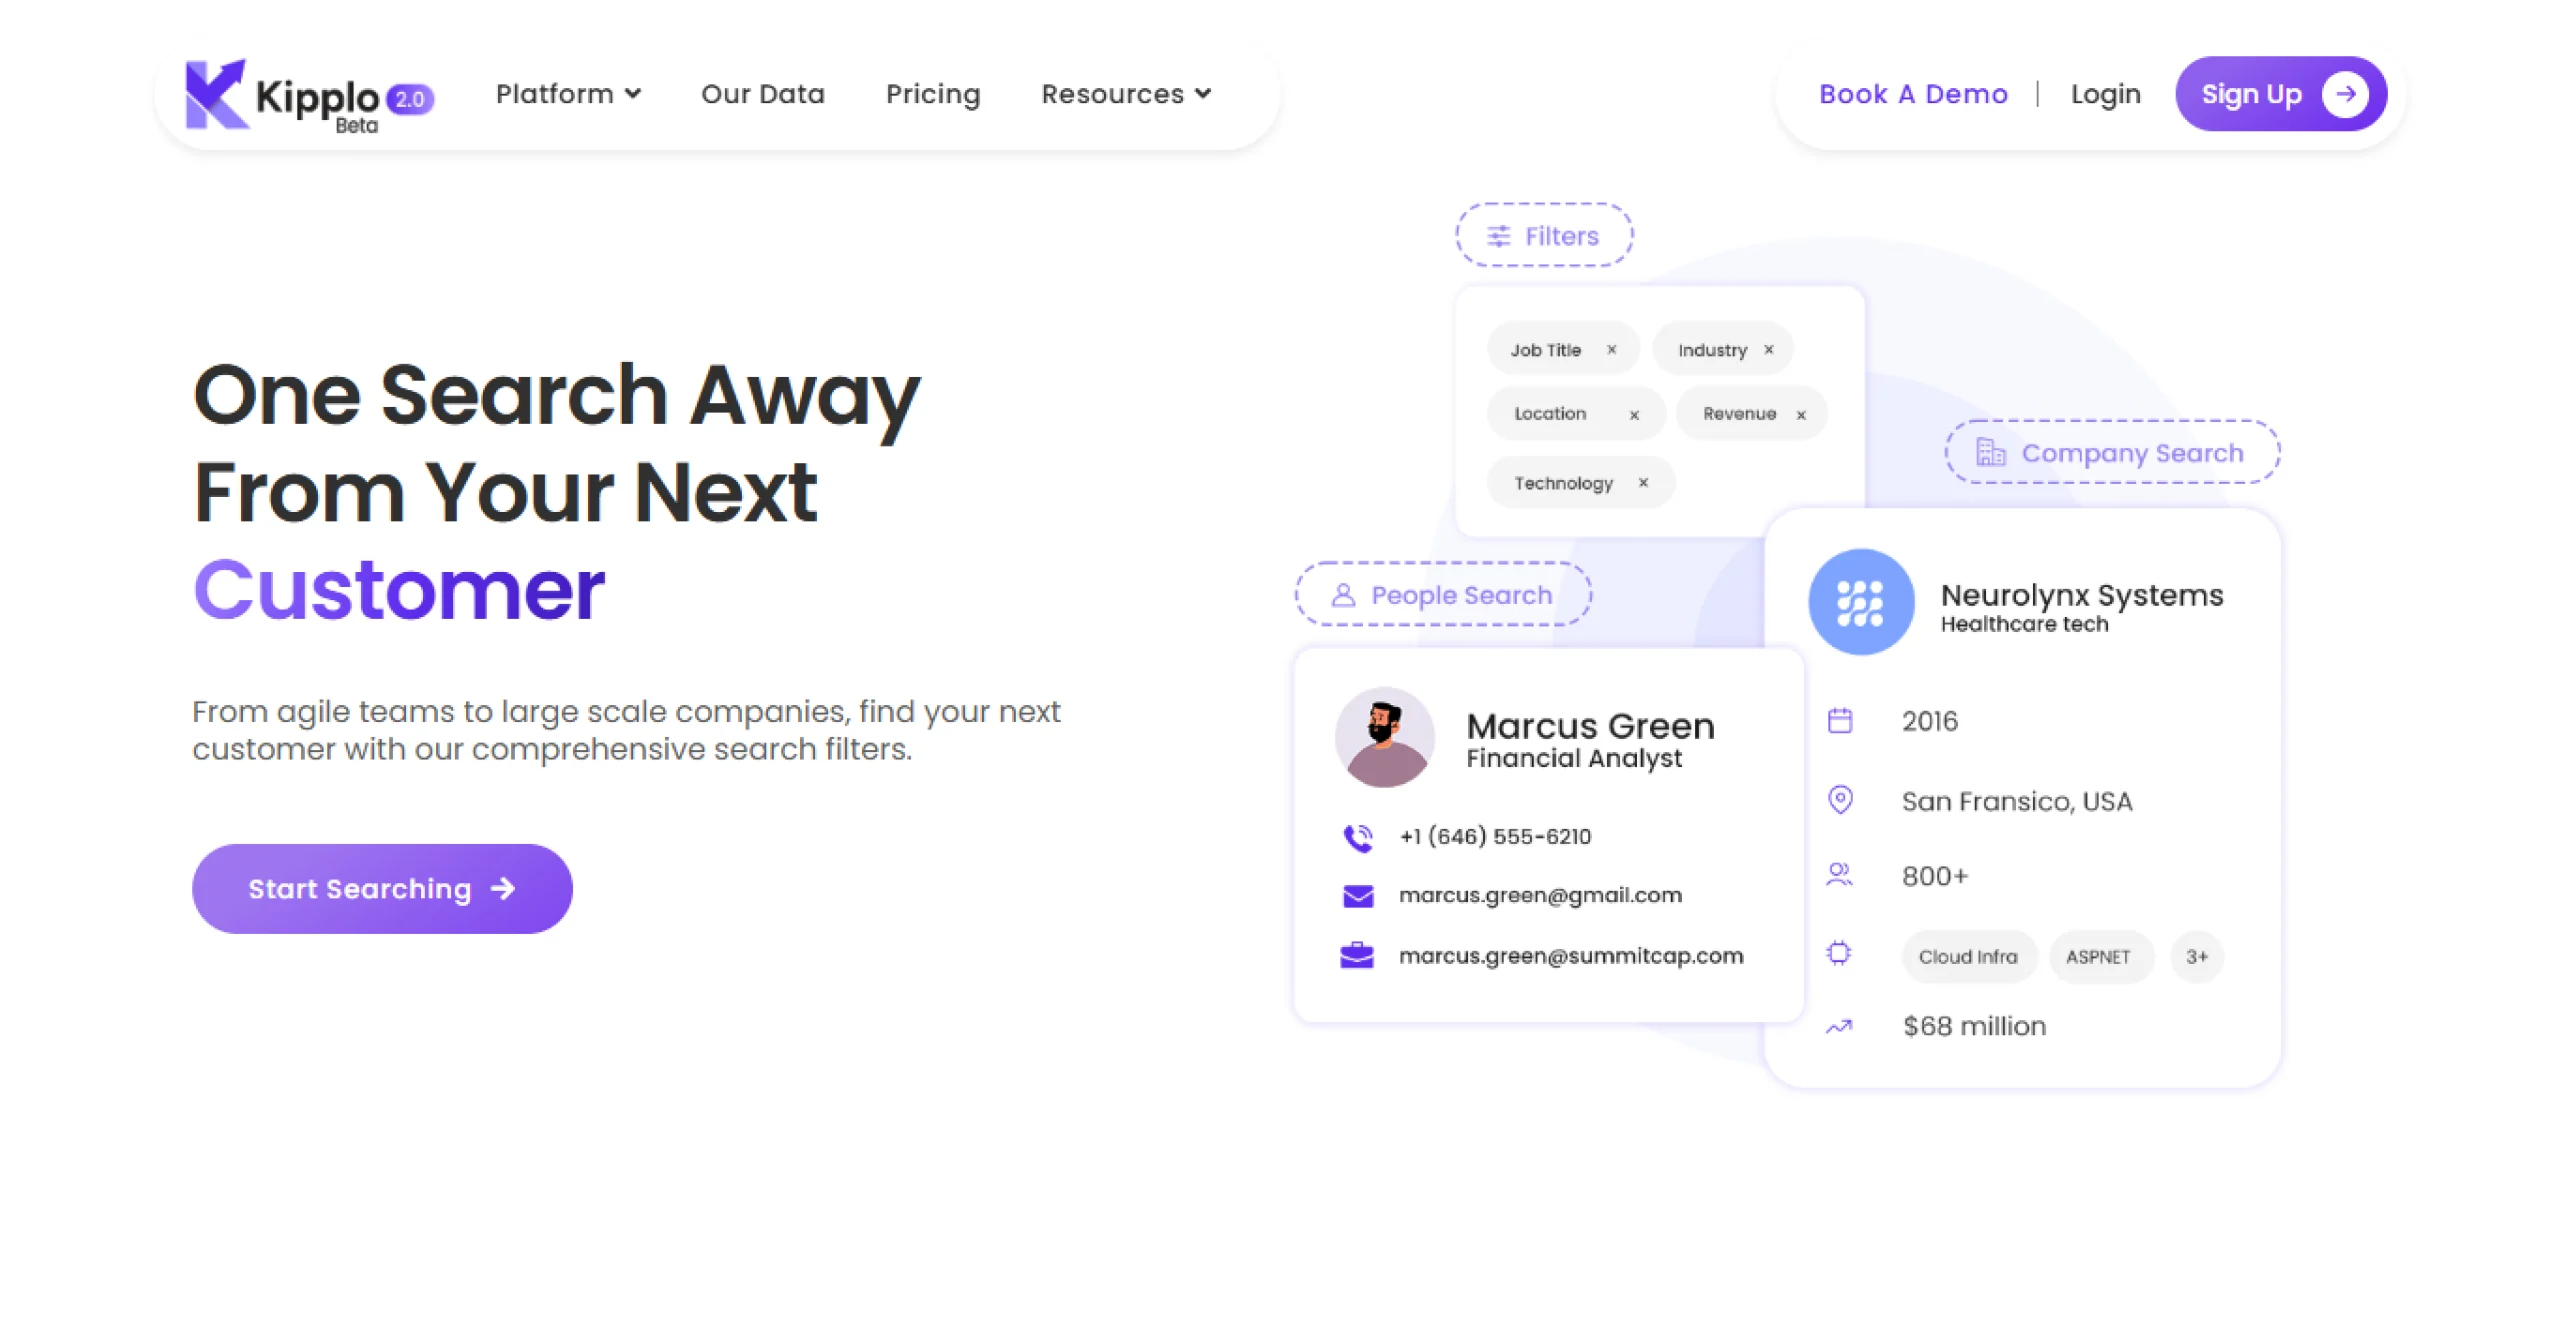
Task: Open the Pricing page
Action: coord(932,94)
